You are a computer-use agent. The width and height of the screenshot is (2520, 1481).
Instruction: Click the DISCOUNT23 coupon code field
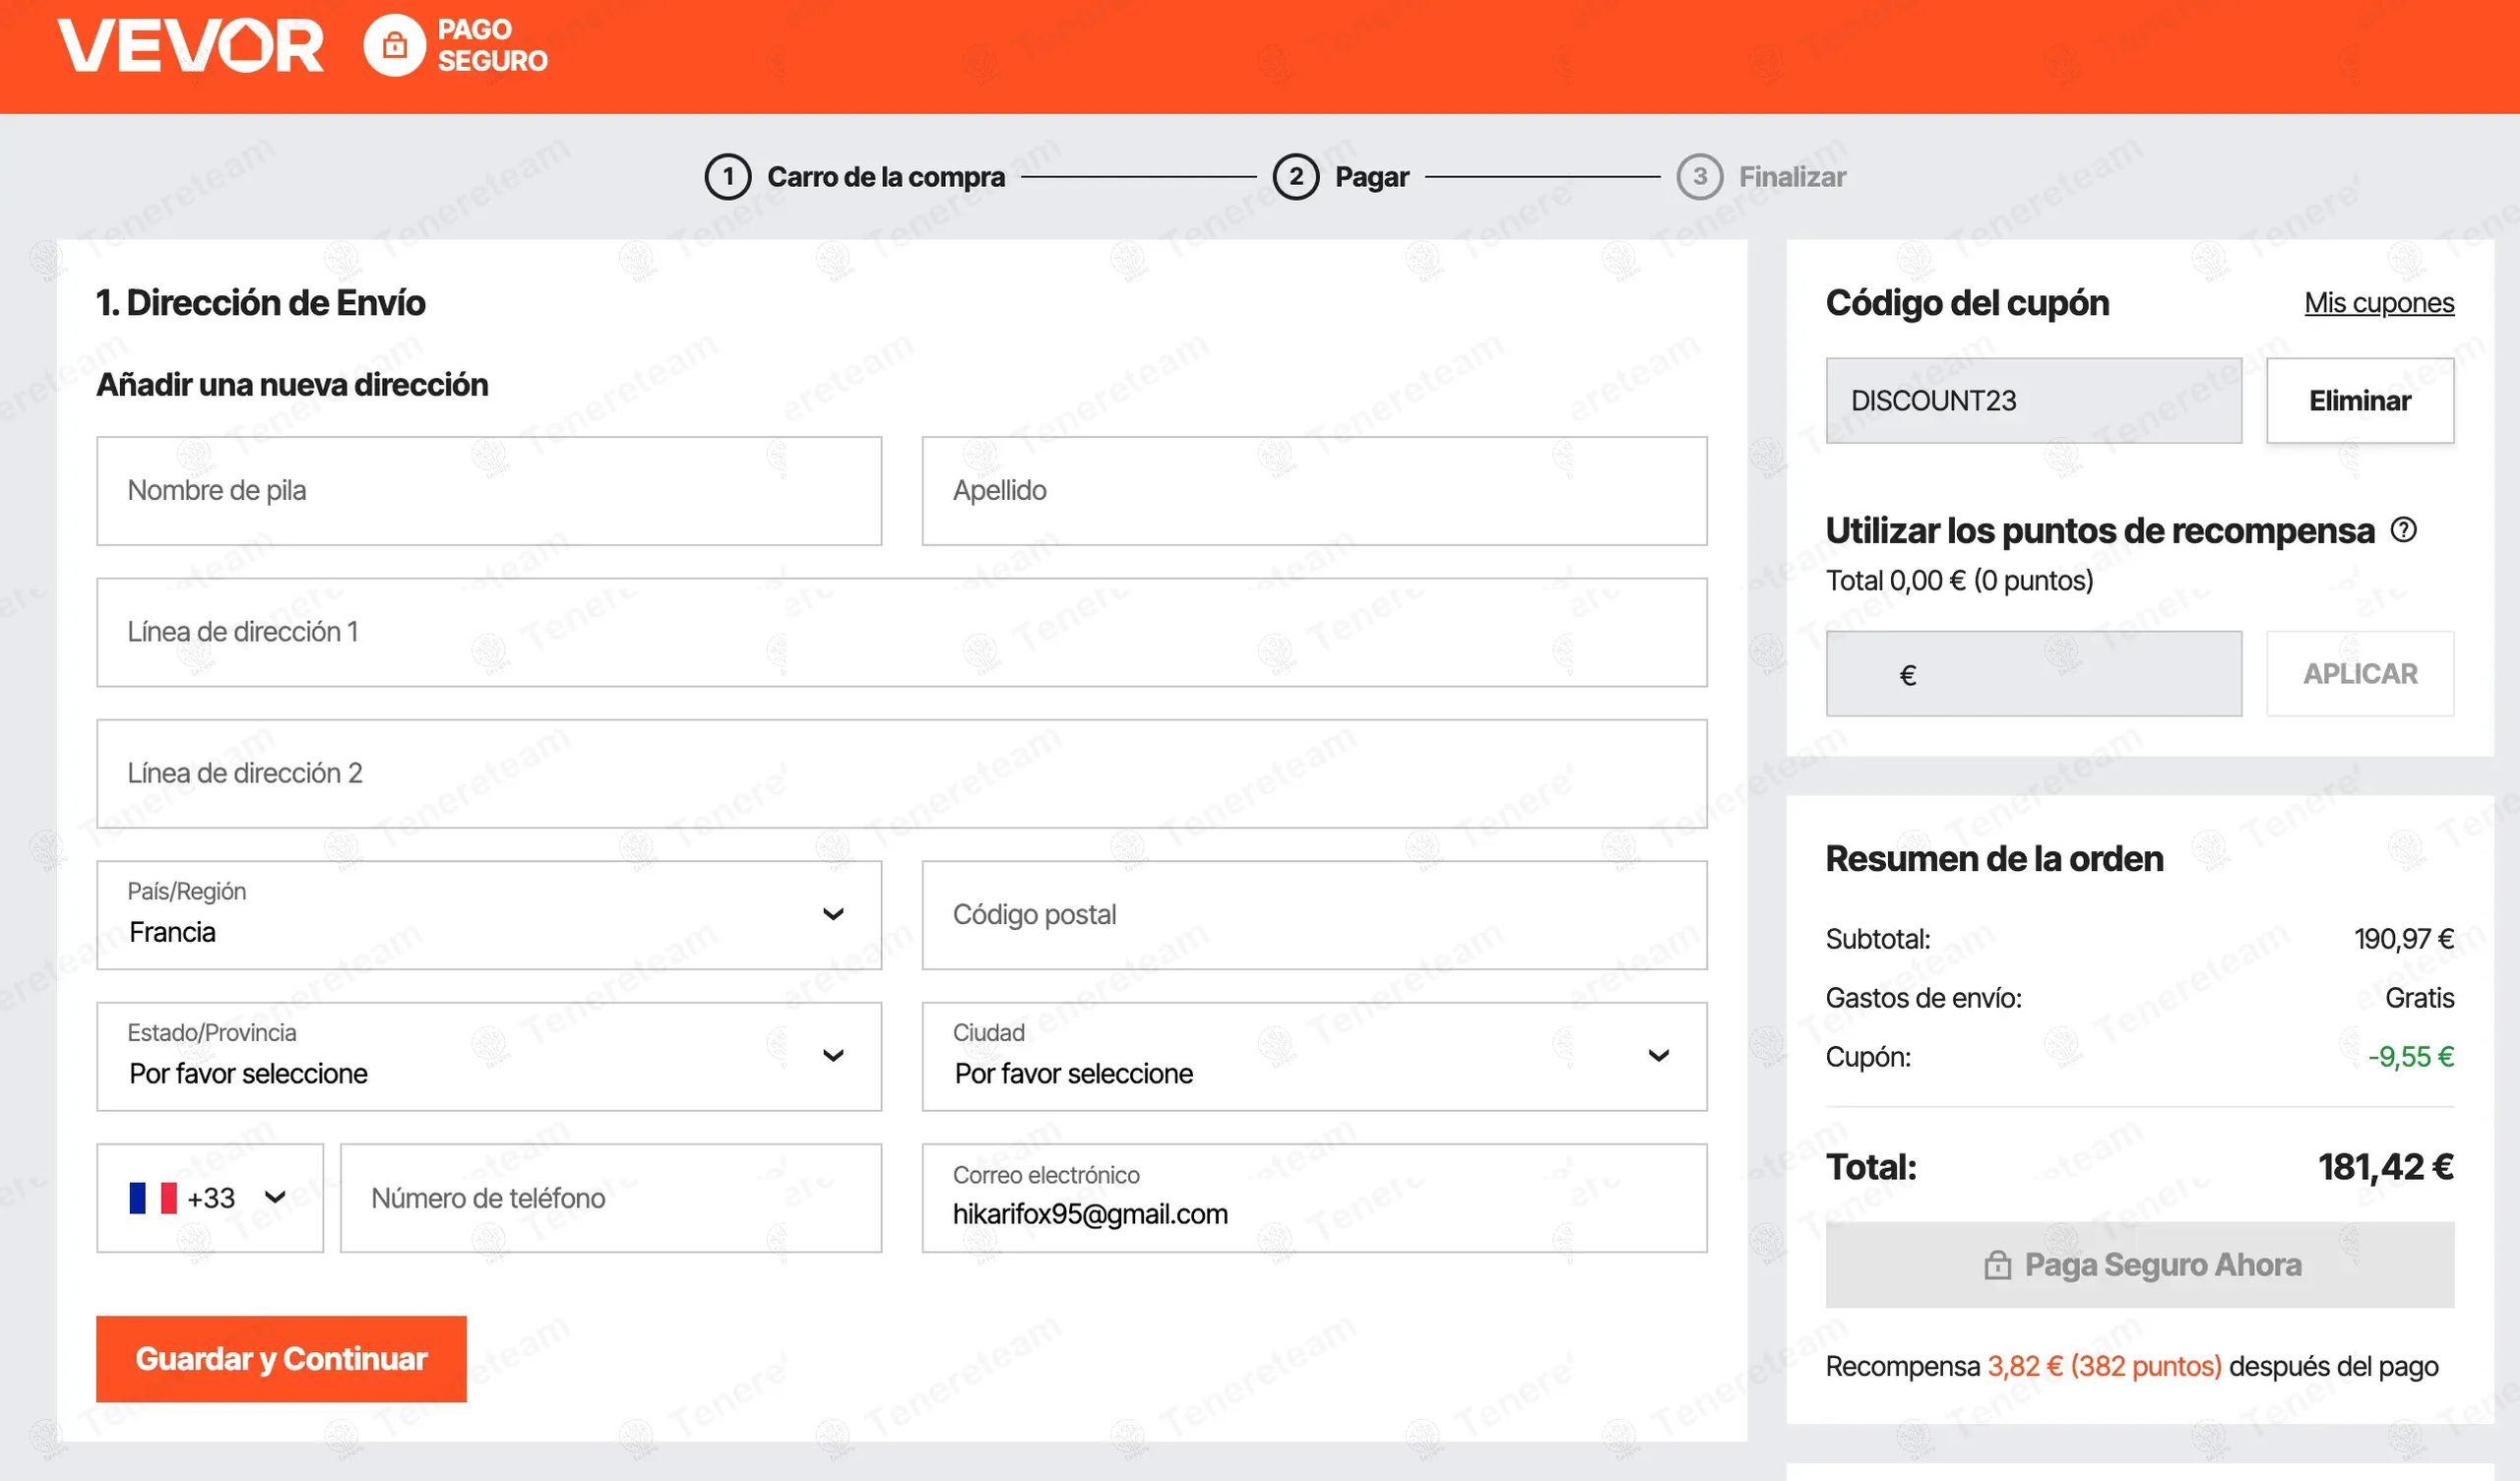2034,401
